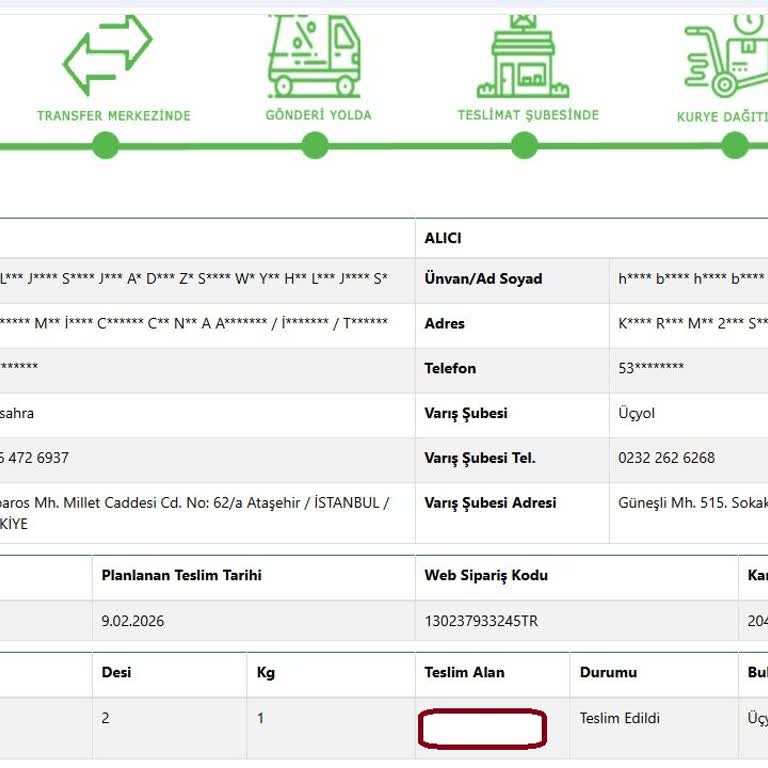
Task: Click the Kg value 1
Action: 261,718
